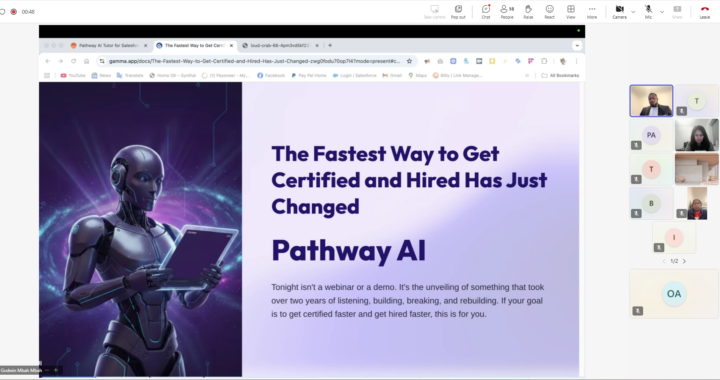
Task: Expand the Mic options arrow
Action: click(x=662, y=11)
